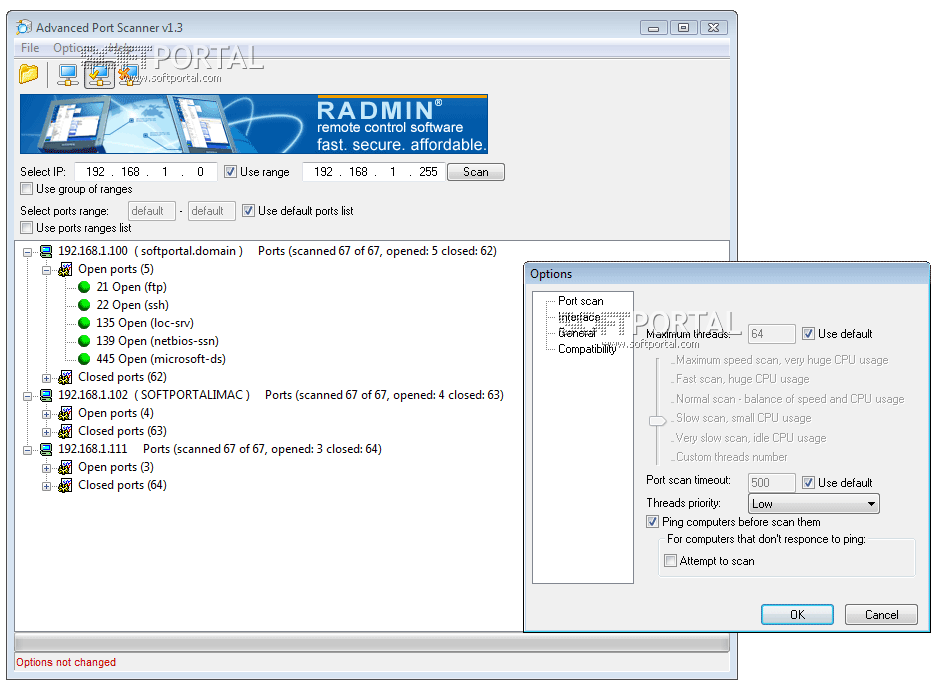Click the second default ports range field
Screen dimensions: 941x691
211,211
